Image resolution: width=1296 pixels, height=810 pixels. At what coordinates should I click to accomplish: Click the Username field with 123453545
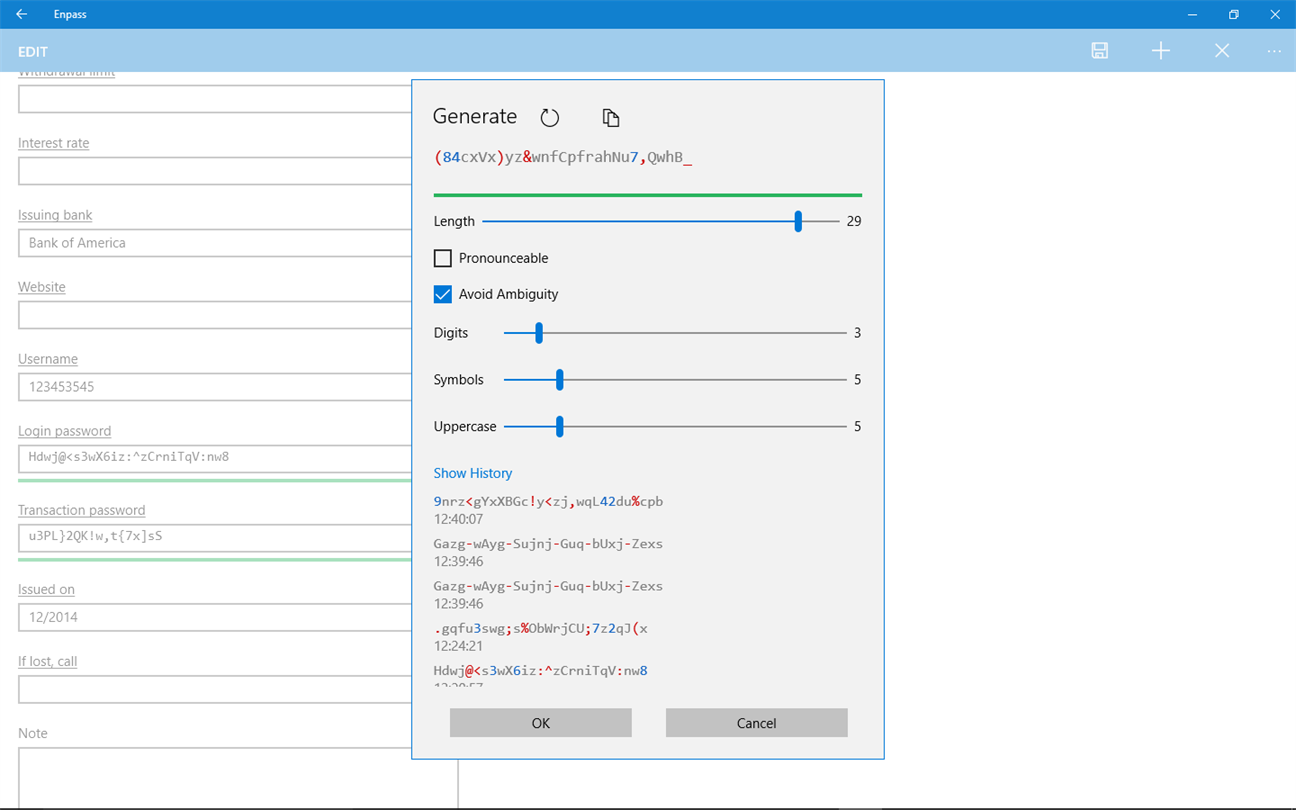click(215, 387)
